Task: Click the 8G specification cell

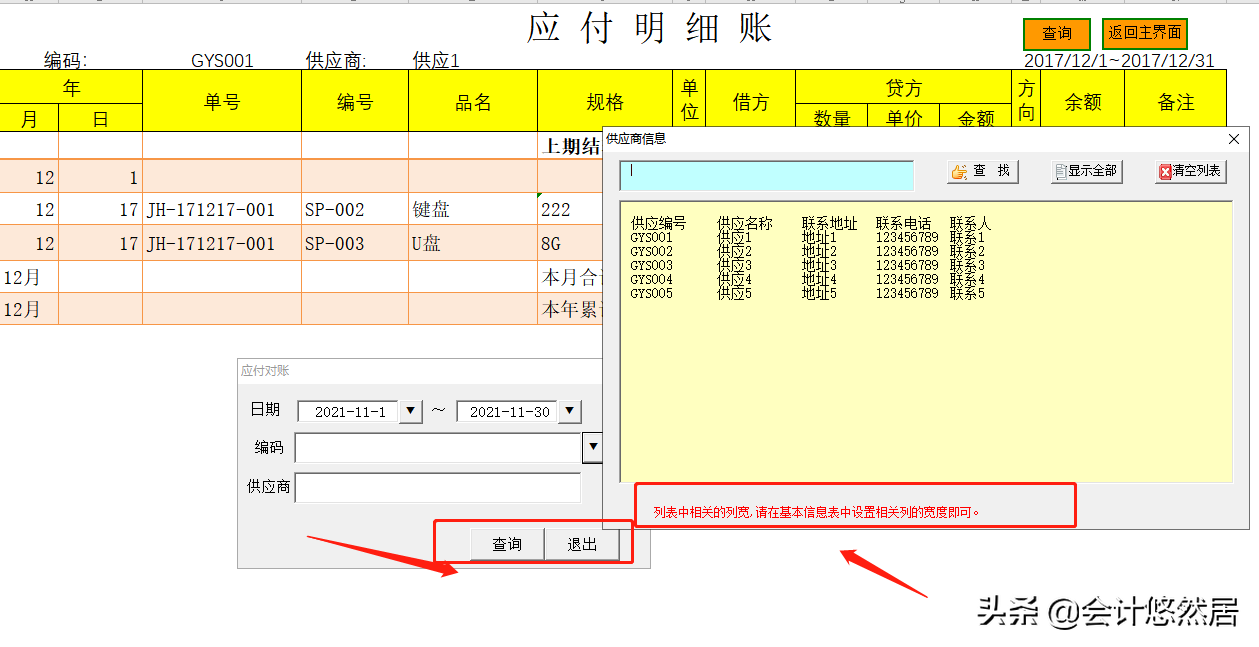Action: [x=570, y=243]
